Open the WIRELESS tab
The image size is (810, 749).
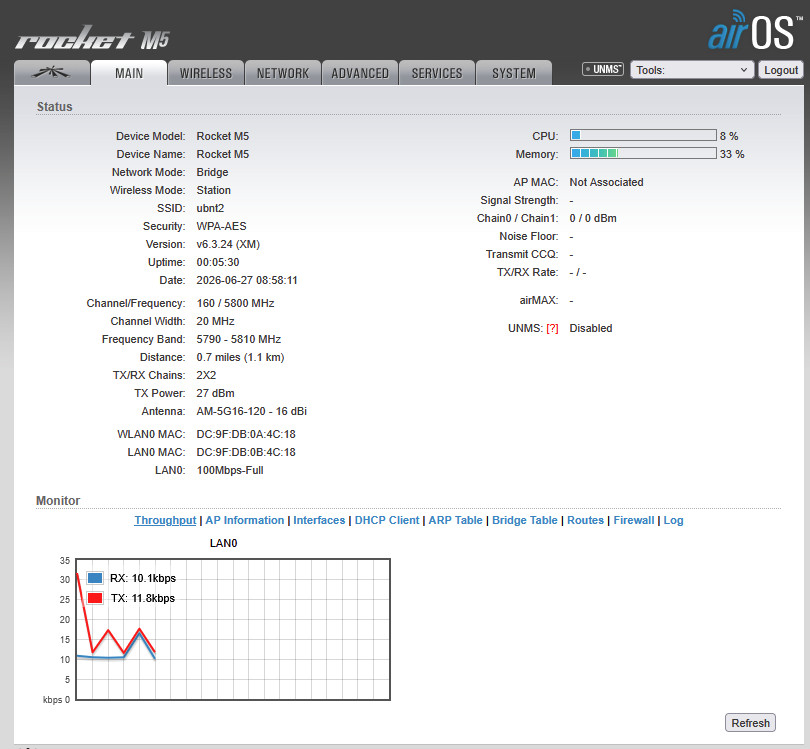coord(206,73)
